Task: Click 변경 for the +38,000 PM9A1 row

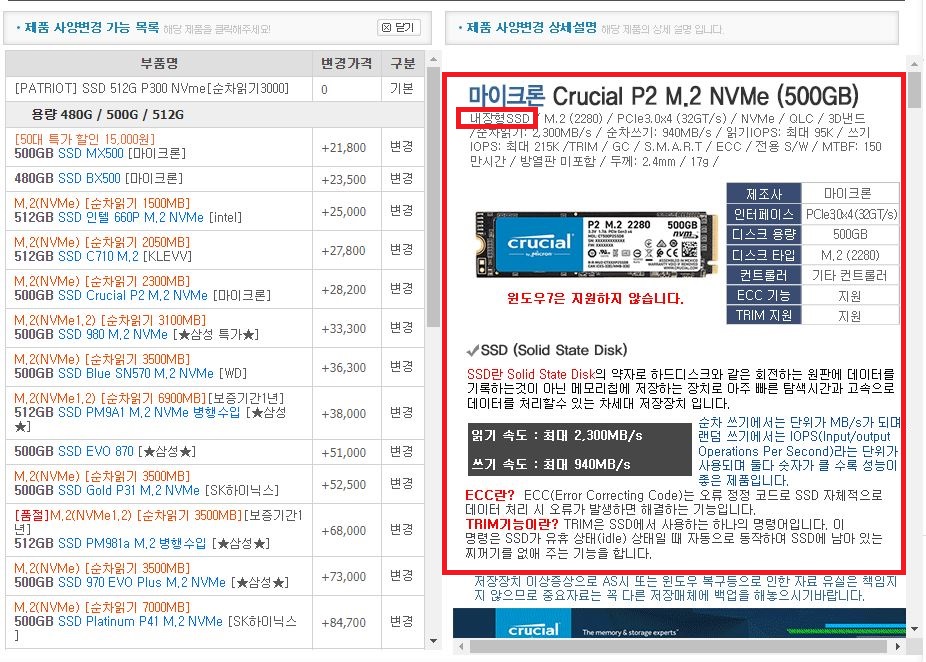Action: 402,412
